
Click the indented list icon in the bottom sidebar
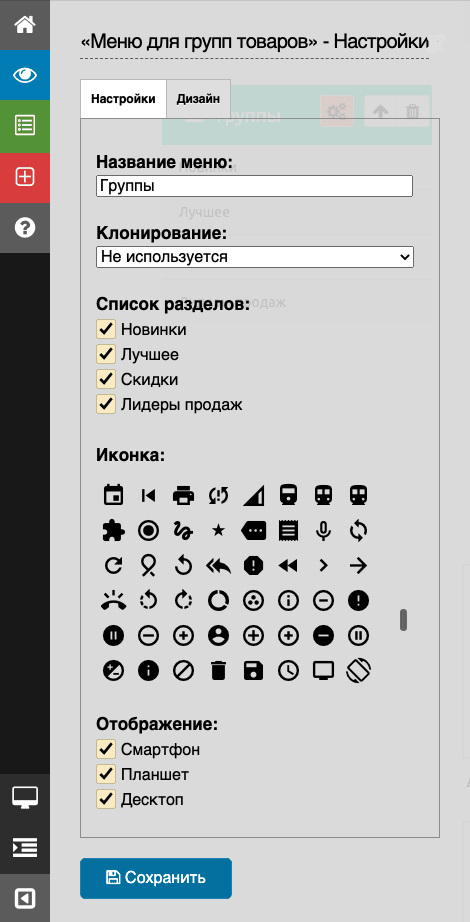pyautogui.click(x=25, y=847)
